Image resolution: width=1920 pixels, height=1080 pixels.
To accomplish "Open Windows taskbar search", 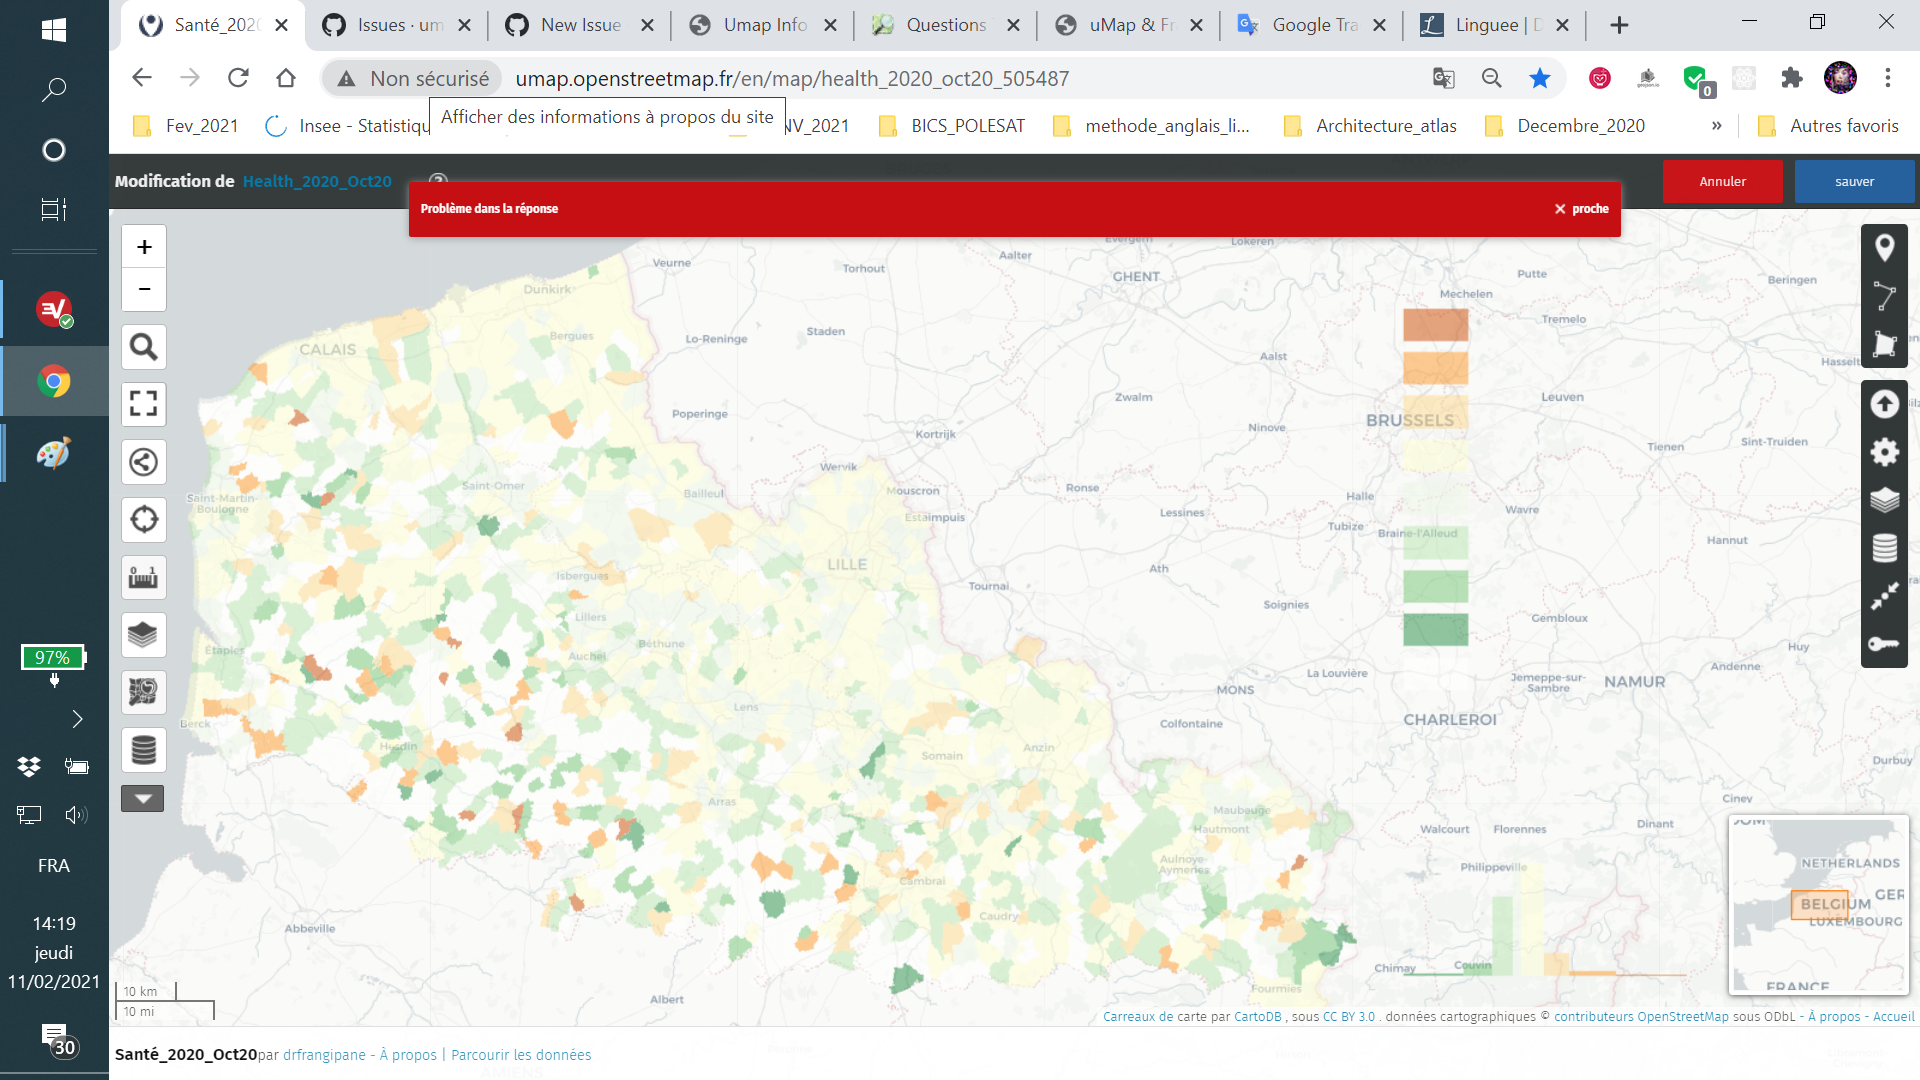I will tap(54, 90).
